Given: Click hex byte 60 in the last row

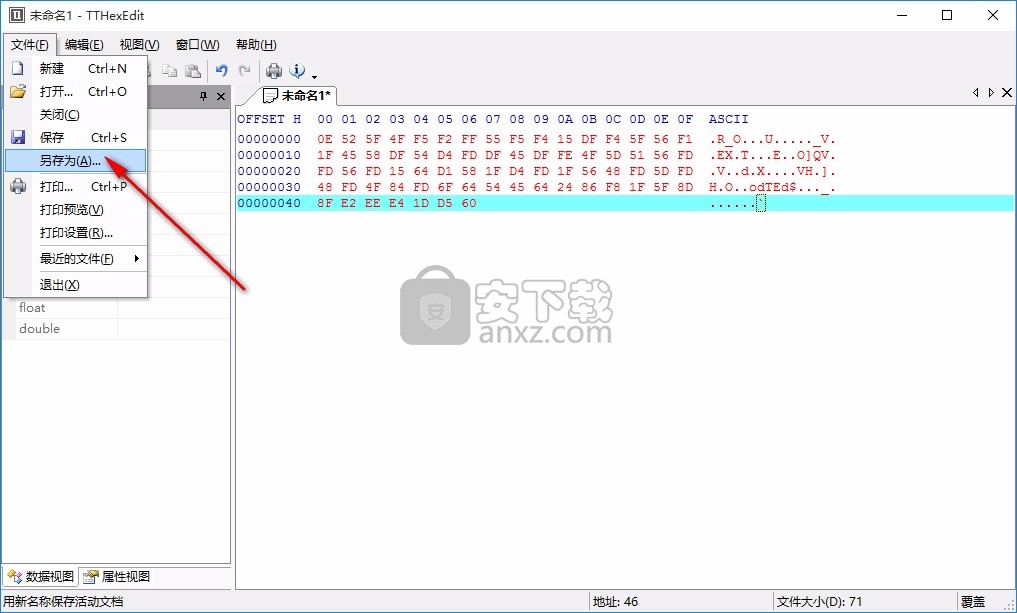Looking at the screenshot, I should pos(469,204).
